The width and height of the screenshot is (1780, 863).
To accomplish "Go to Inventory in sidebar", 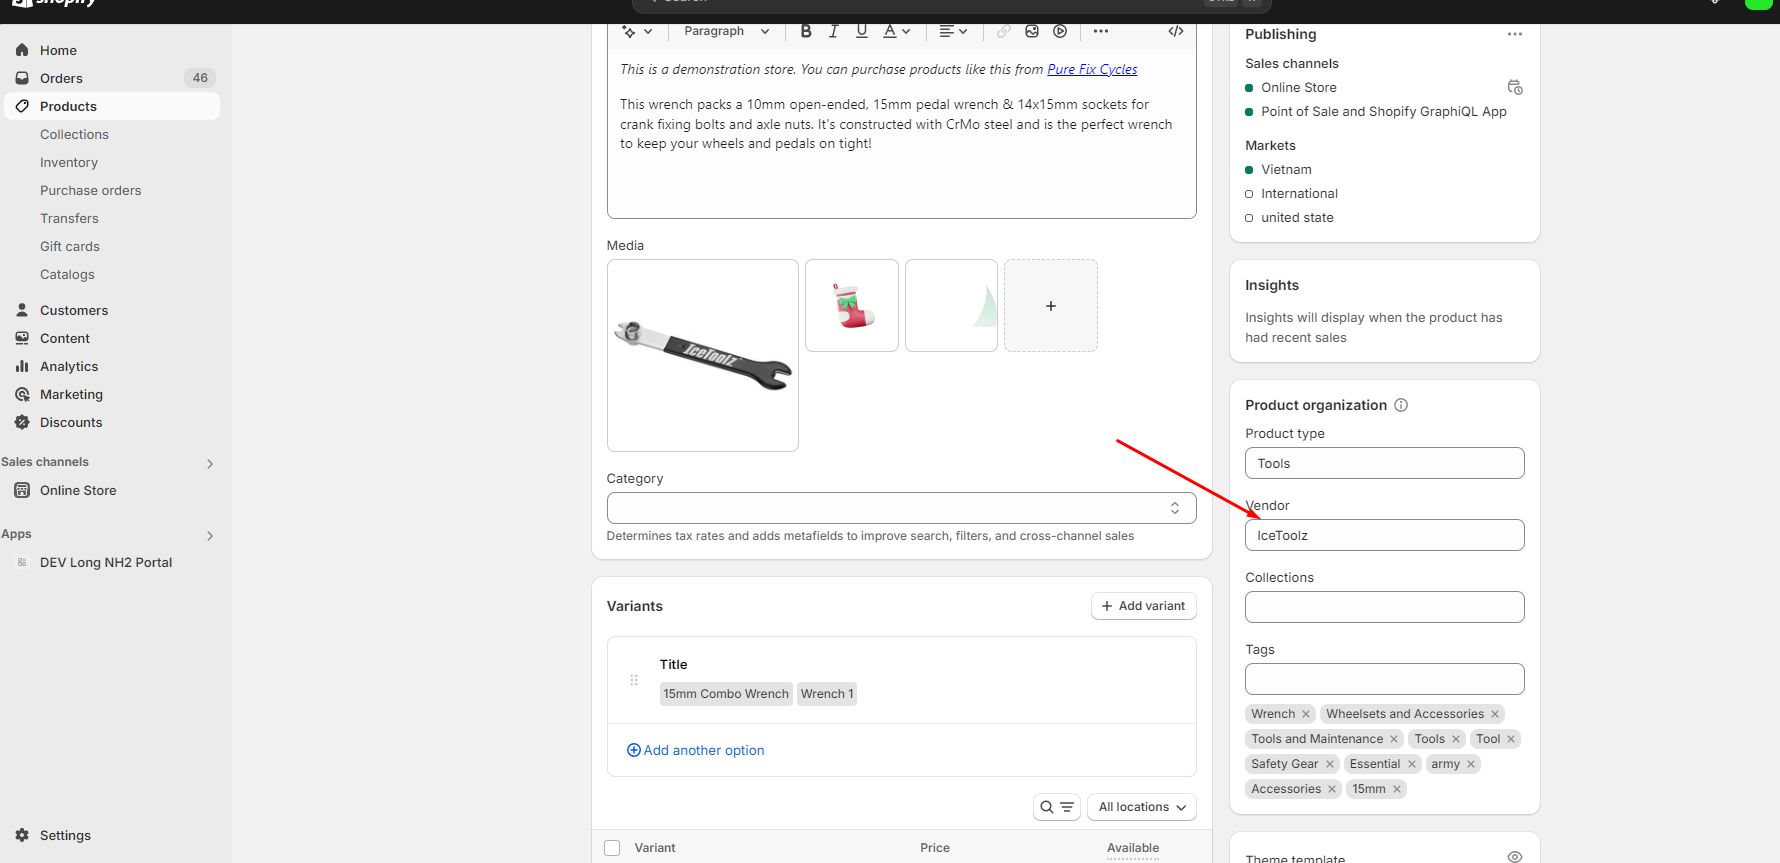I will click(69, 162).
